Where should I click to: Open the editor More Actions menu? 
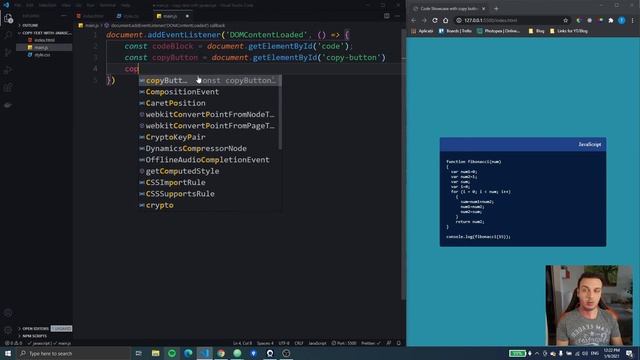[397, 16]
